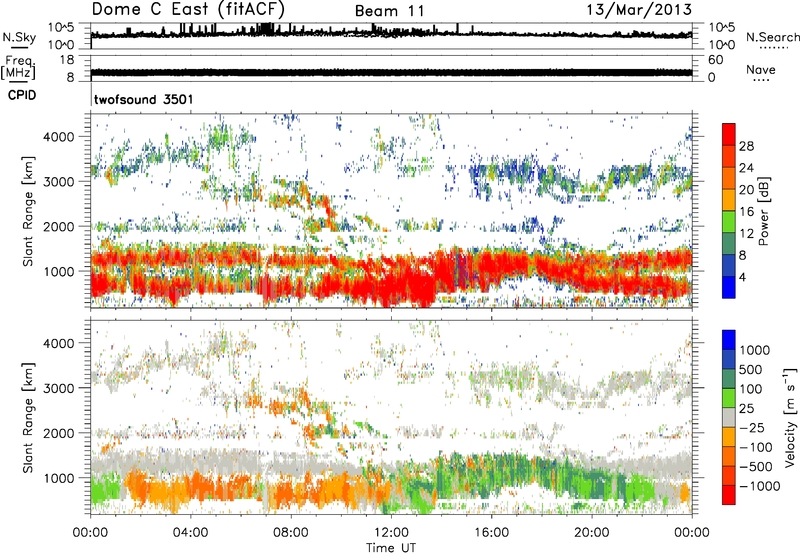Click the 'Velocity [m s-1]' colorbar label
This screenshot has width=800, height=554.
point(790,417)
